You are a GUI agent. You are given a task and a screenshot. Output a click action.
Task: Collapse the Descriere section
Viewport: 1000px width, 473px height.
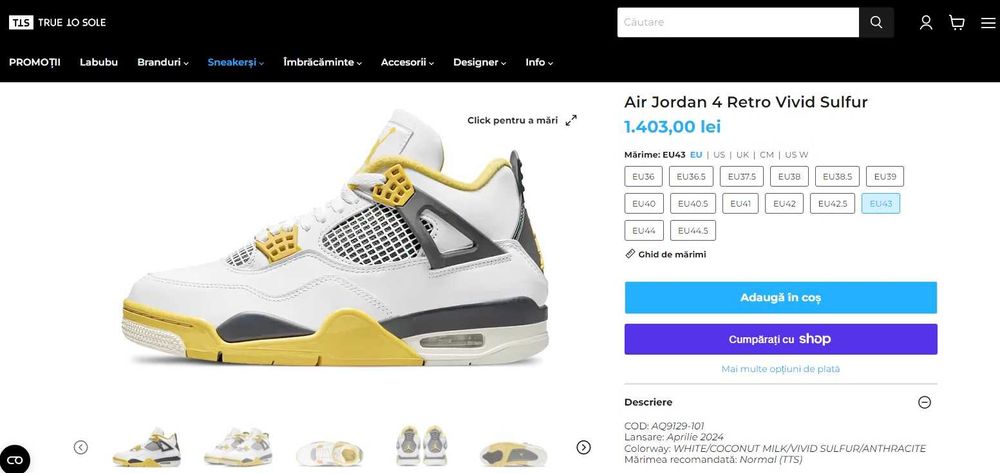click(924, 402)
